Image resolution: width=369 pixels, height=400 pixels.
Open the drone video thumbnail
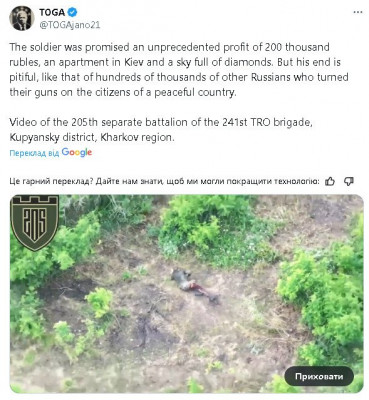pyautogui.click(x=187, y=294)
